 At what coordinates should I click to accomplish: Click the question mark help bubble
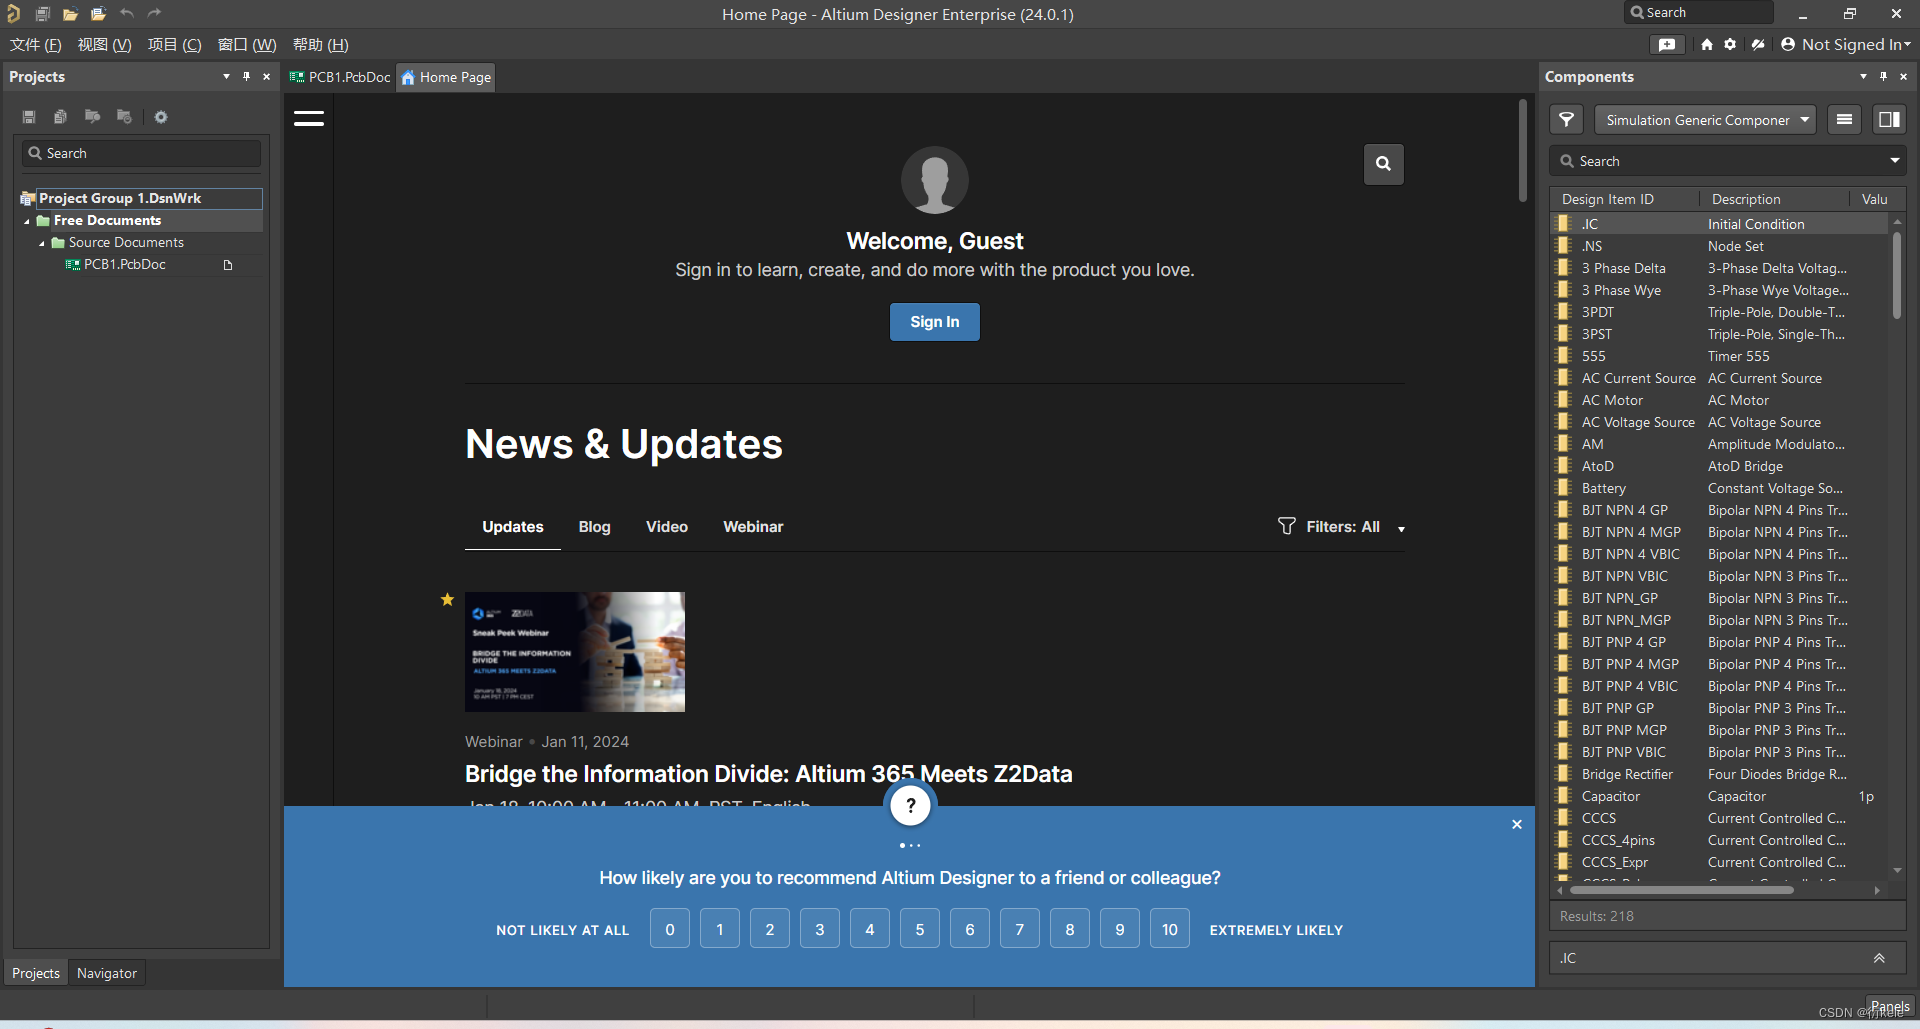point(910,805)
